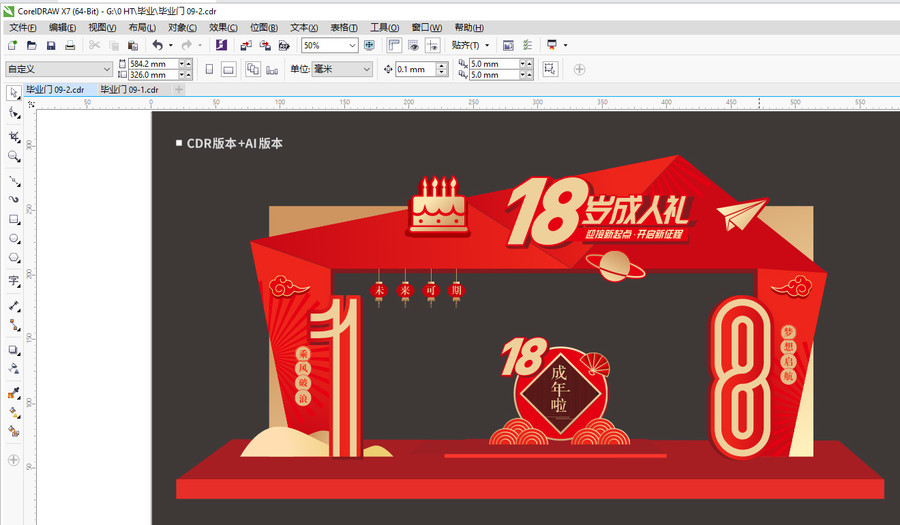Open the 文件(F) menu
Viewport: 900px width, 525px height.
point(22,28)
